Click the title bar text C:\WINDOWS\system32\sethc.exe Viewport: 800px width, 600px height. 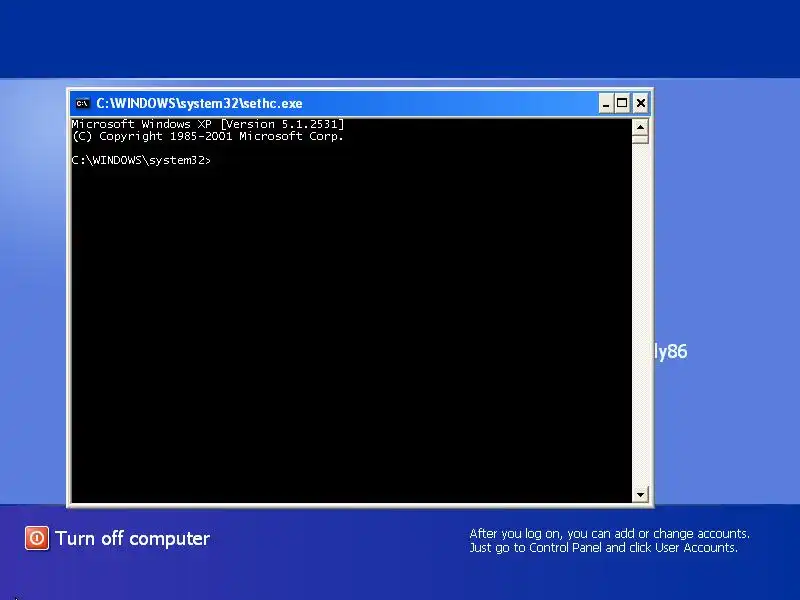(x=199, y=104)
